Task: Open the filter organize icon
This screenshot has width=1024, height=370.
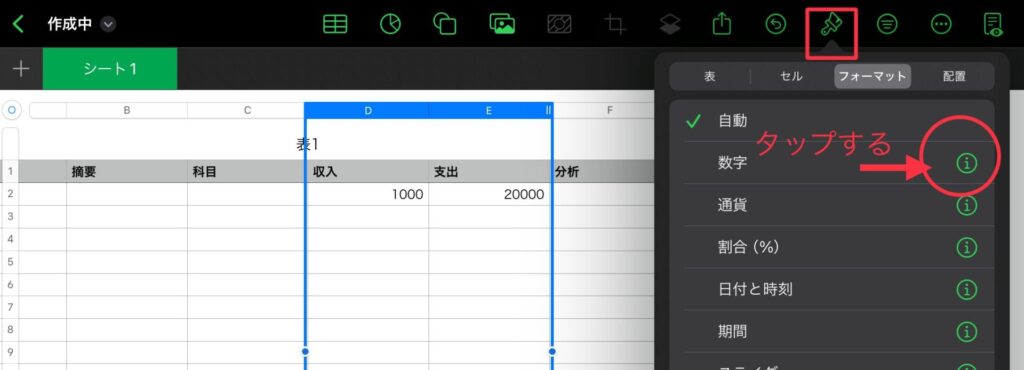Action: [x=886, y=24]
